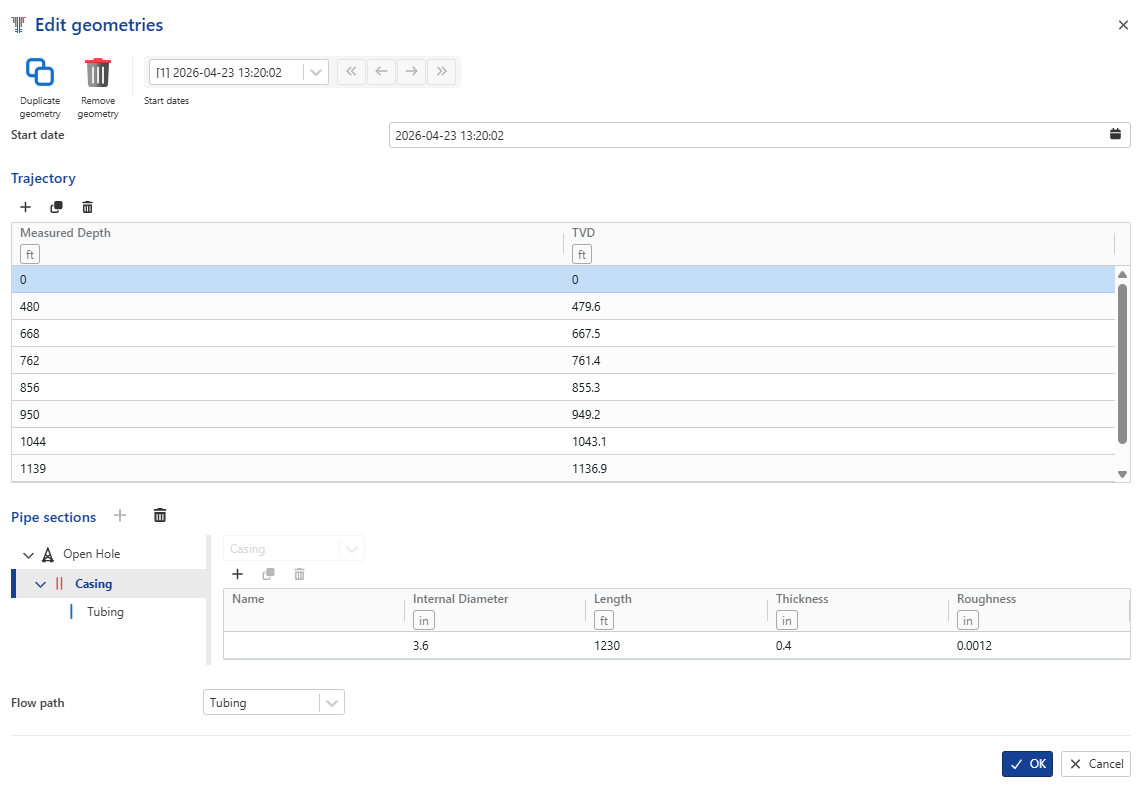
Task: Select Thickness value 0.4
Action: (x=858, y=646)
